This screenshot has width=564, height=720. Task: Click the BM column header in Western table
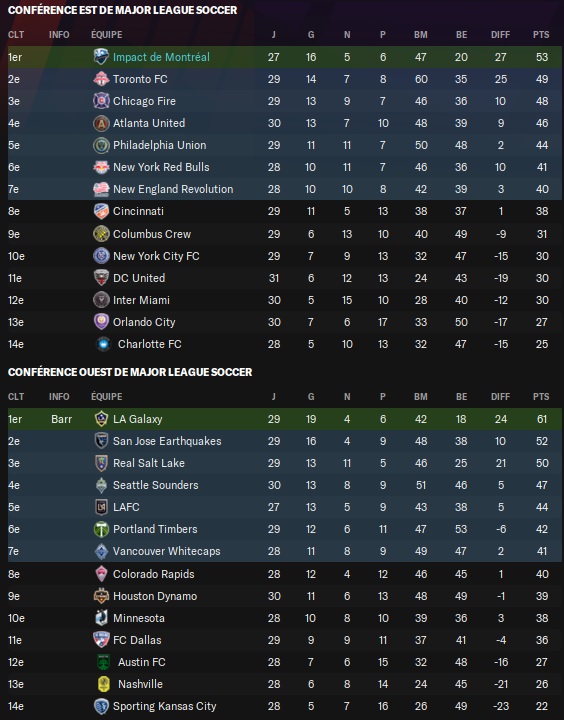coord(420,396)
